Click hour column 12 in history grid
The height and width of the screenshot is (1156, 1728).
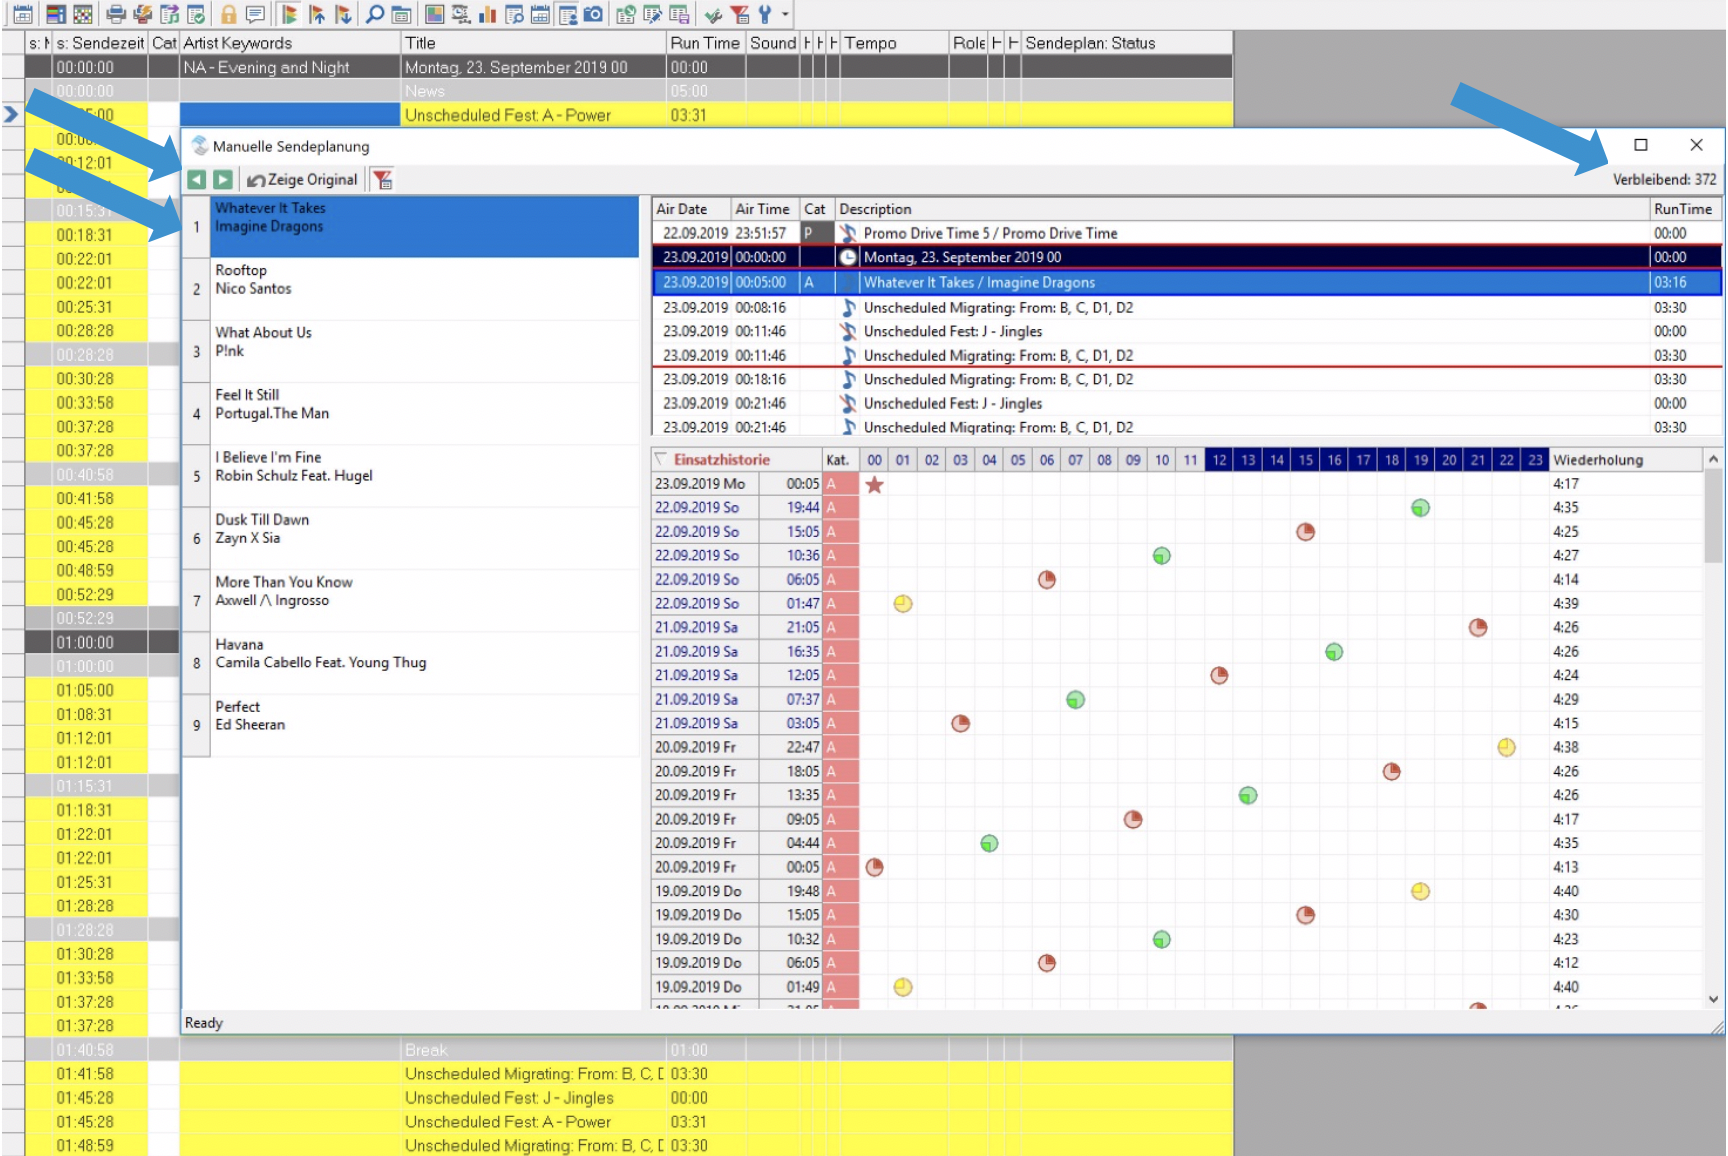(1219, 460)
